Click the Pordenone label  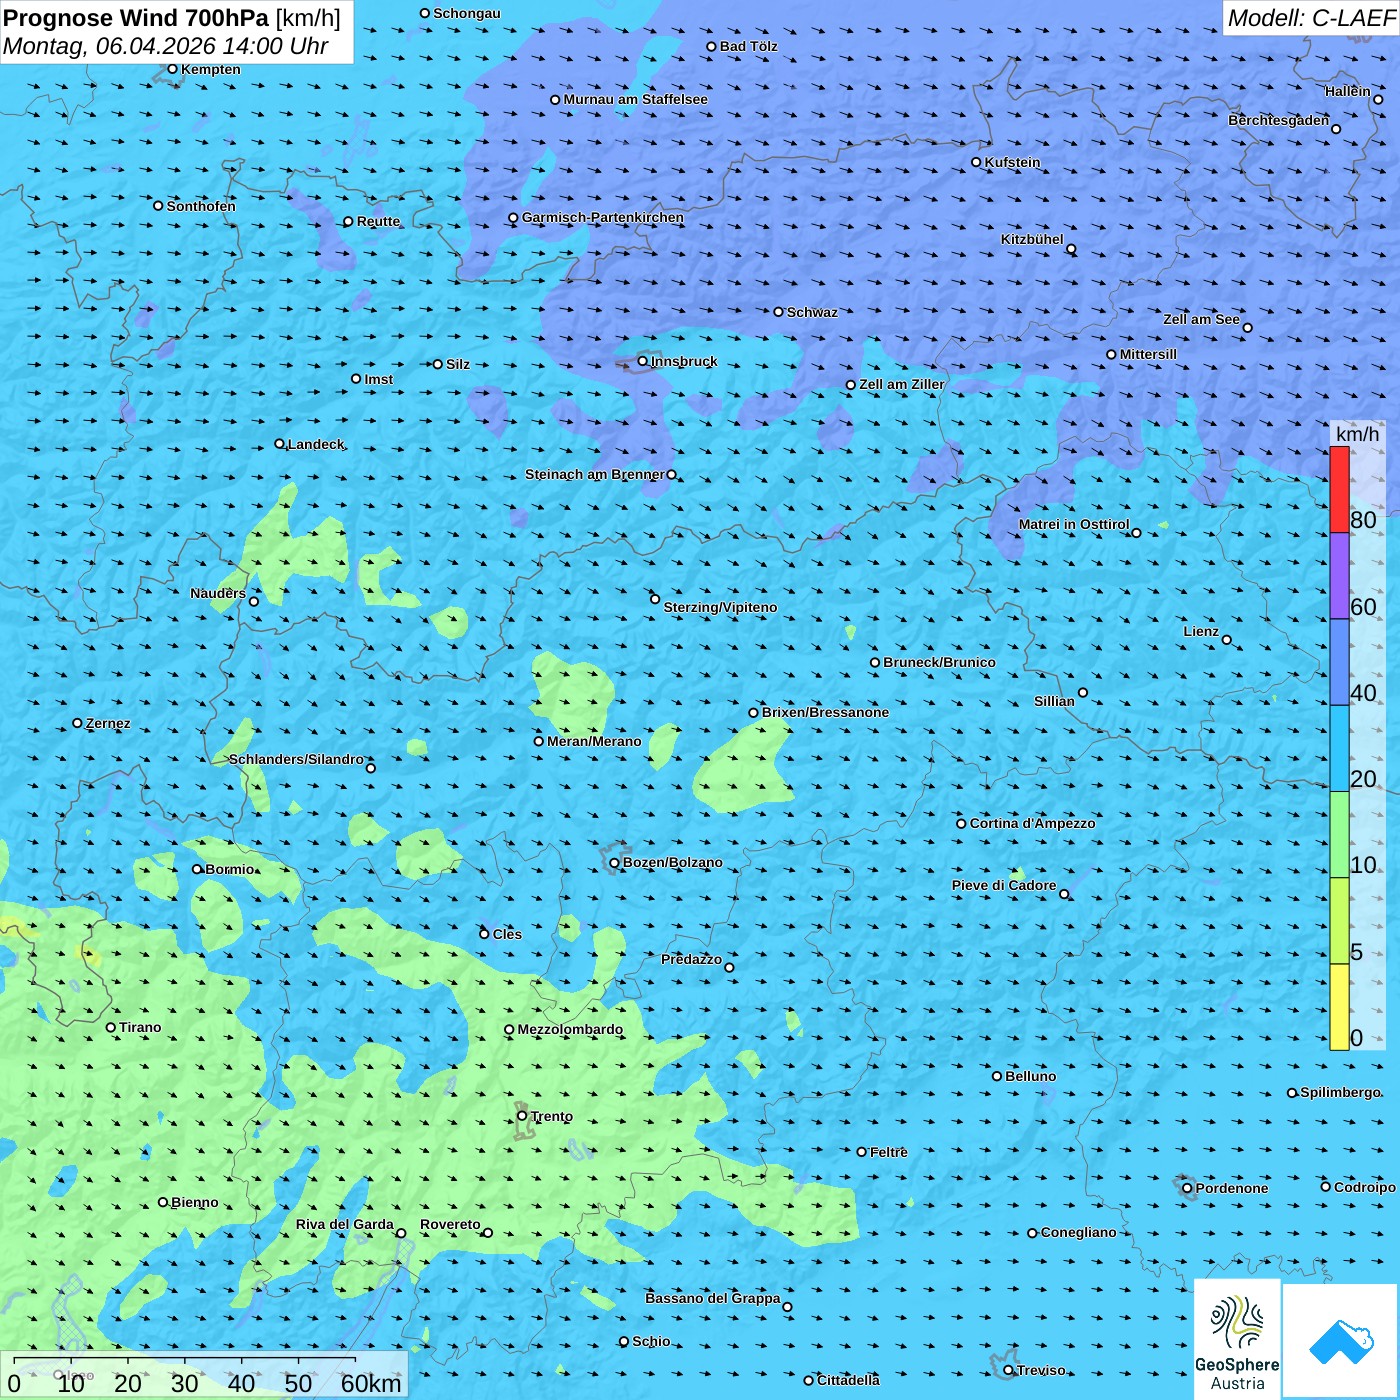1232,1188
